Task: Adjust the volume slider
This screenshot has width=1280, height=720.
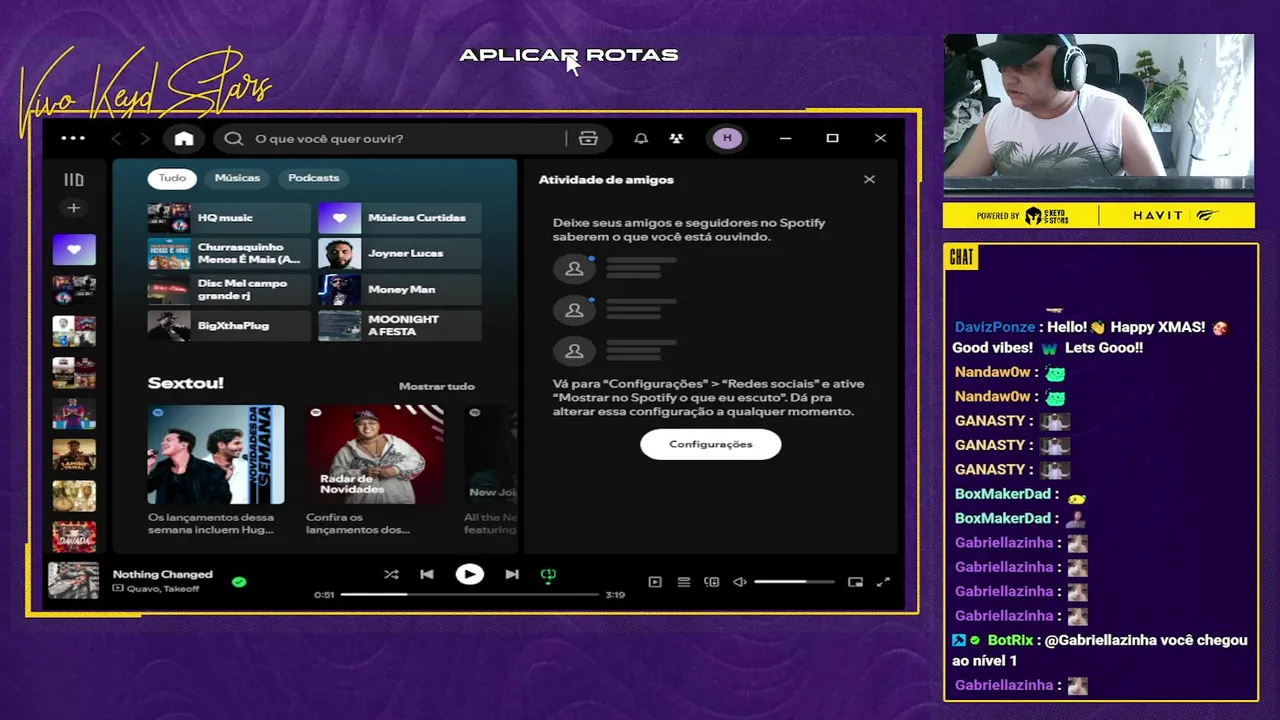Action: click(794, 582)
